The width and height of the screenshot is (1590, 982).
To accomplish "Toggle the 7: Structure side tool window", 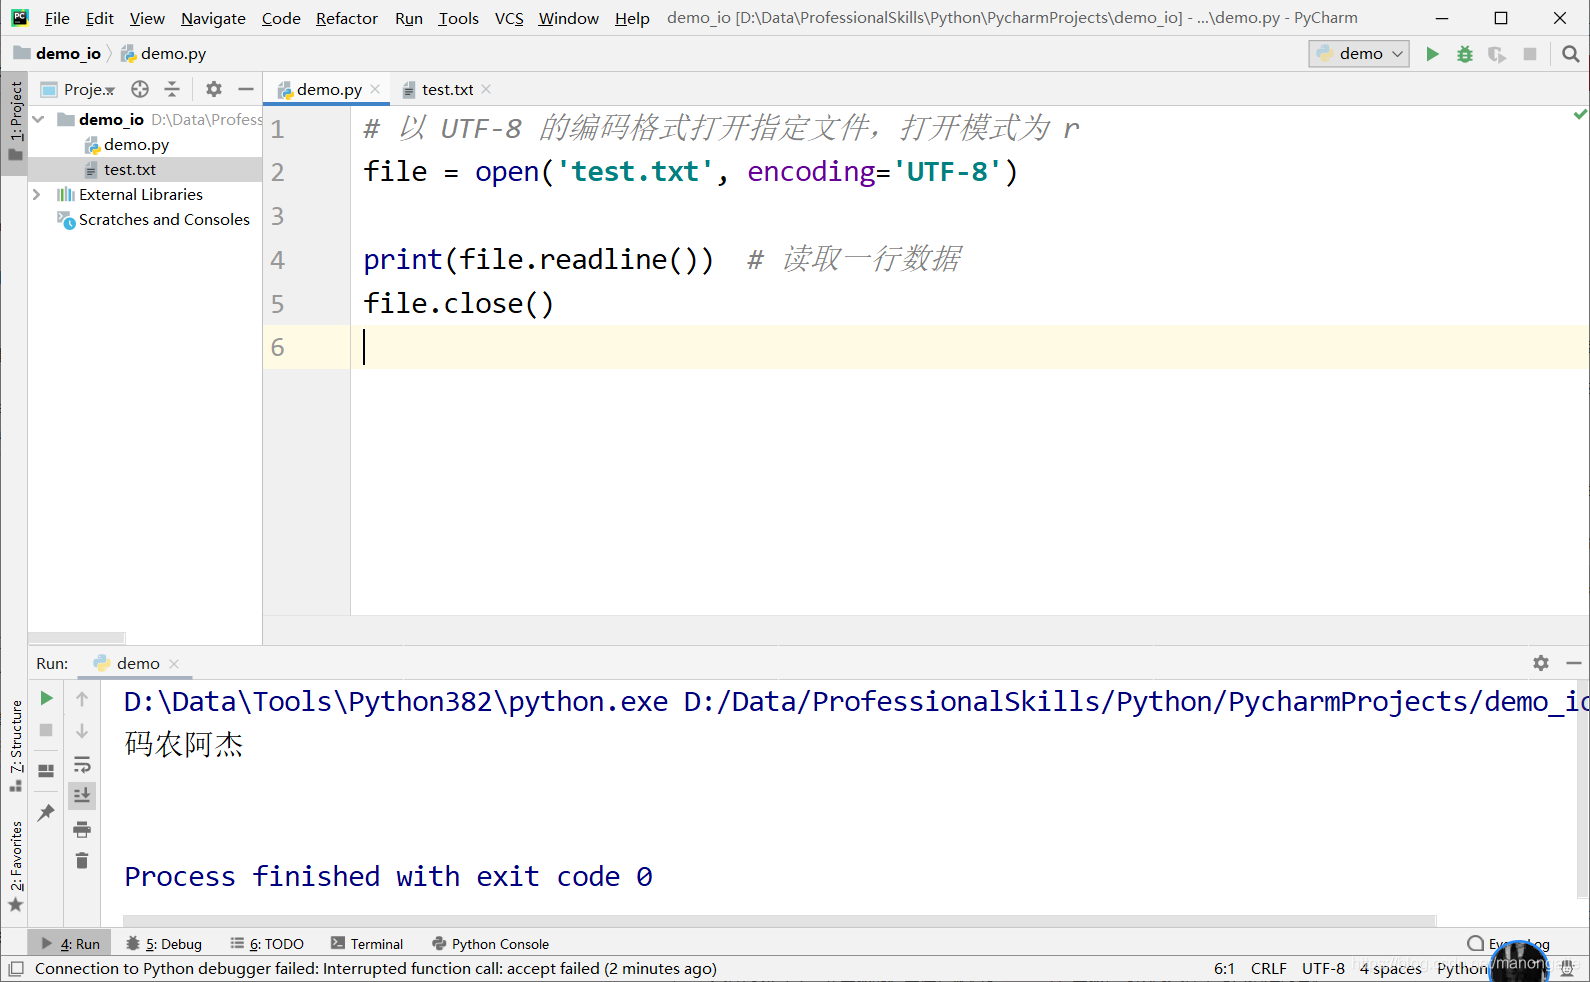I will tap(15, 745).
